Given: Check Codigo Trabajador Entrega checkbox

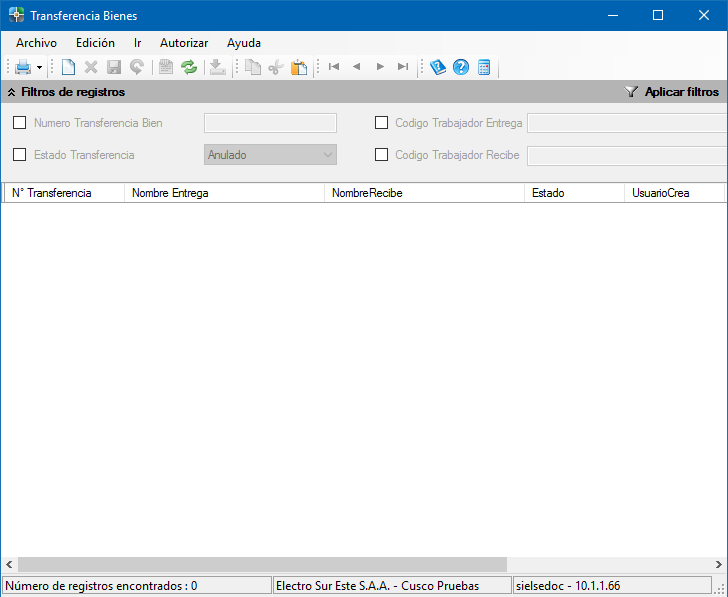Looking at the screenshot, I should [x=382, y=123].
